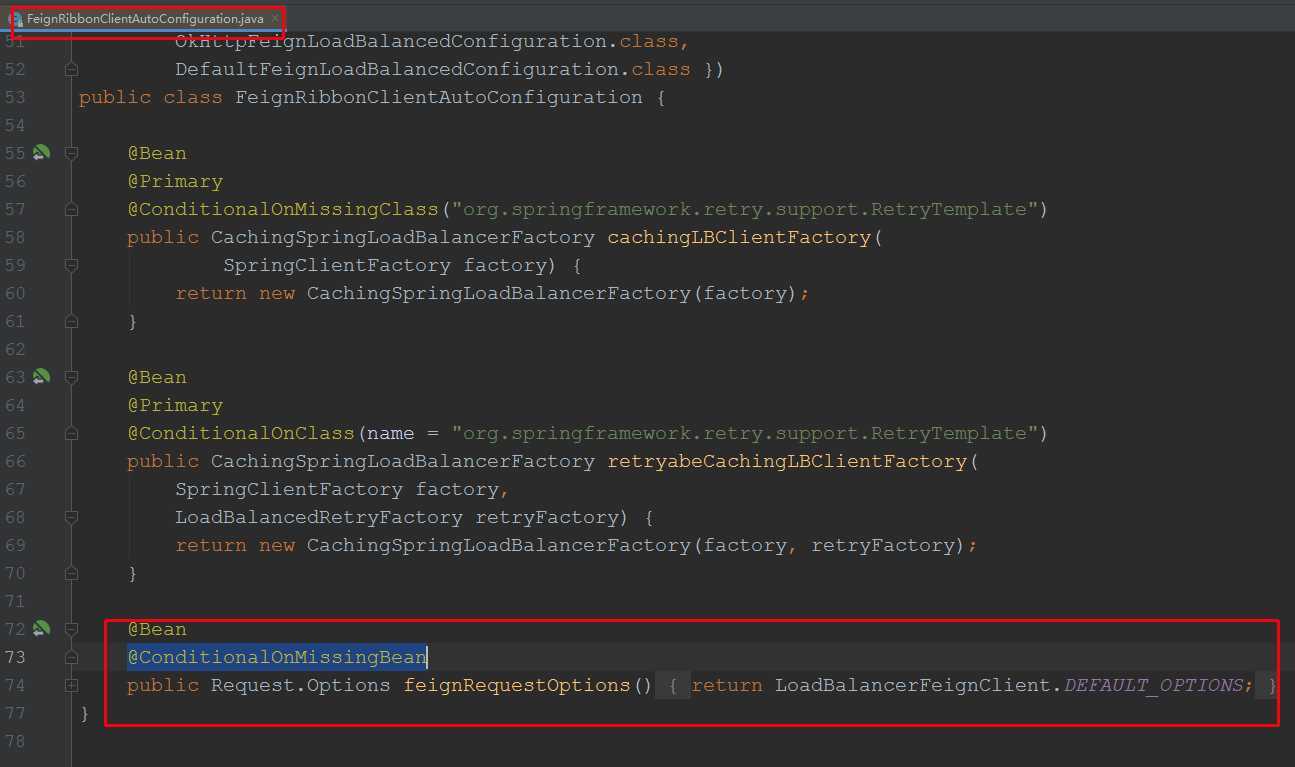Viewport: 1295px width, 767px height.
Task: Click line number 66 in the gutter
Action: coord(15,461)
